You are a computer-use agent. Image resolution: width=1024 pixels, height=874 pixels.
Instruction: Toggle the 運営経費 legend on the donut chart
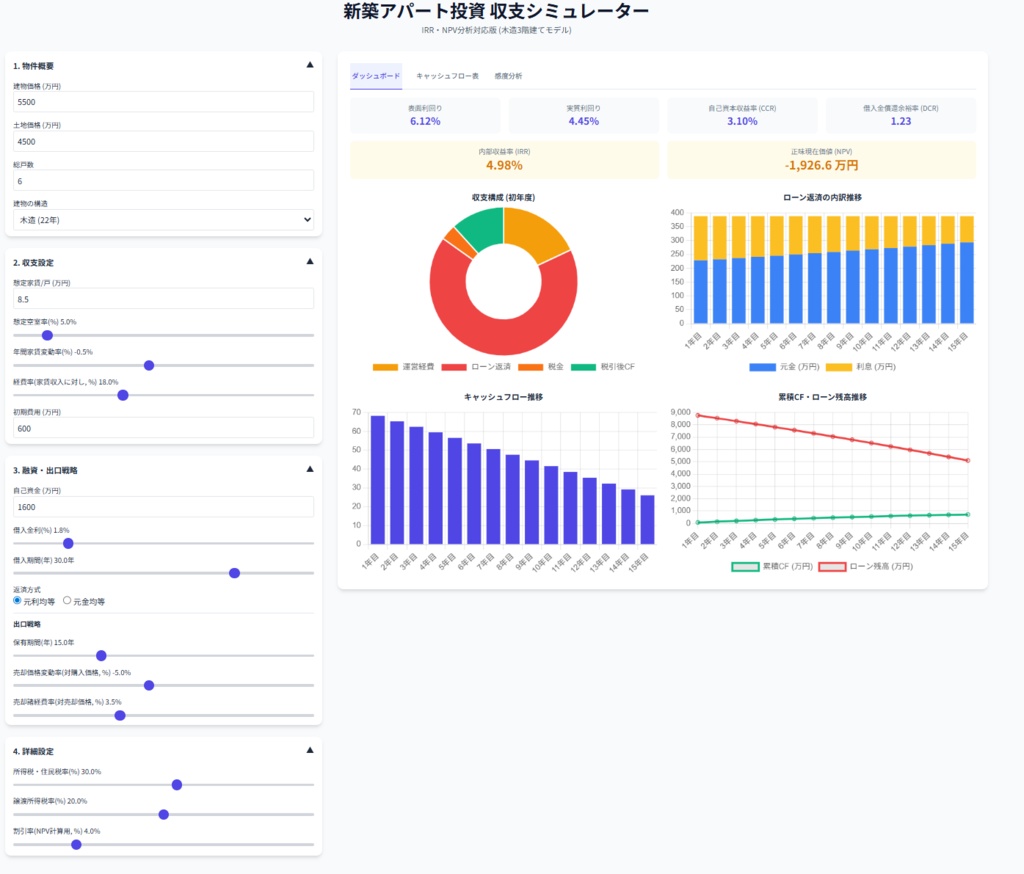click(405, 365)
